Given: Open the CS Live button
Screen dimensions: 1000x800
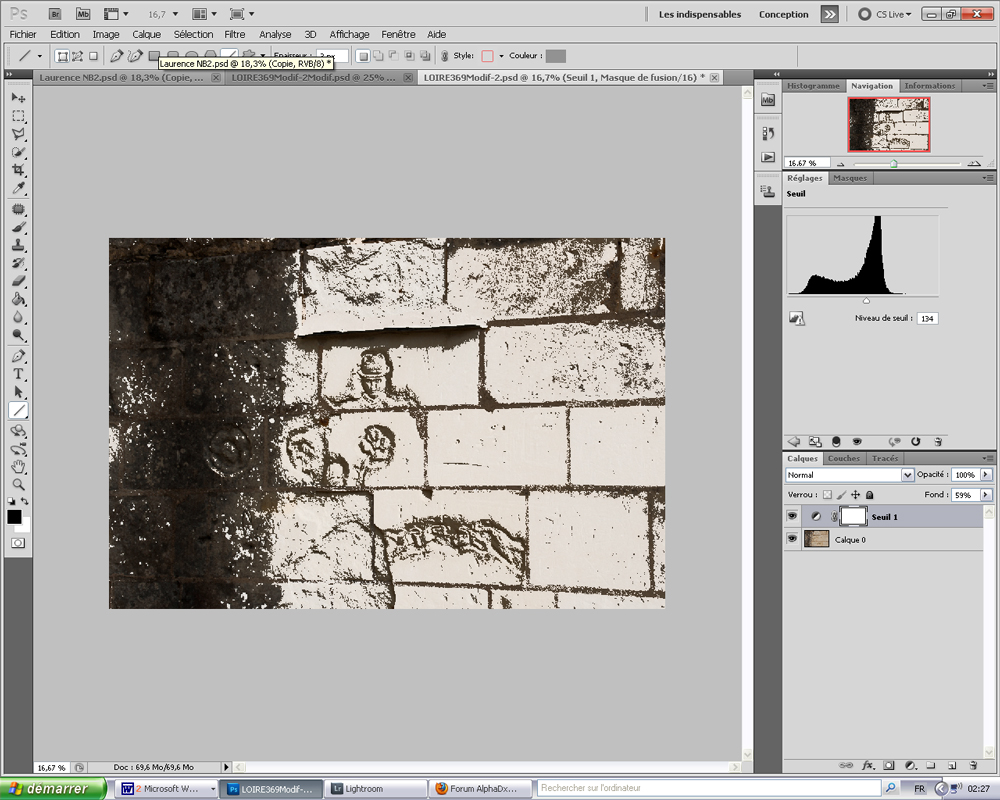Looking at the screenshot, I should [885, 14].
